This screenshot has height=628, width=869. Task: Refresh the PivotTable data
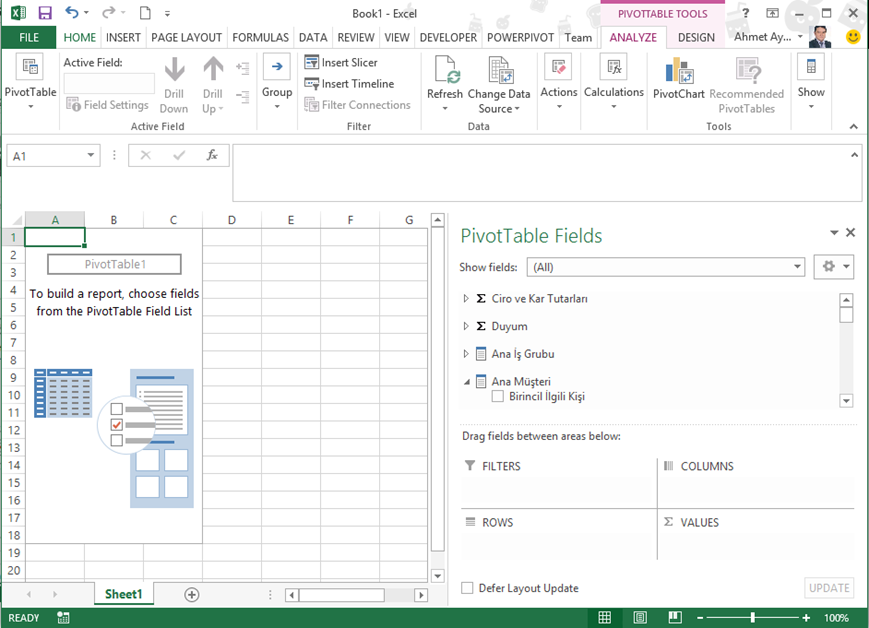pos(444,83)
